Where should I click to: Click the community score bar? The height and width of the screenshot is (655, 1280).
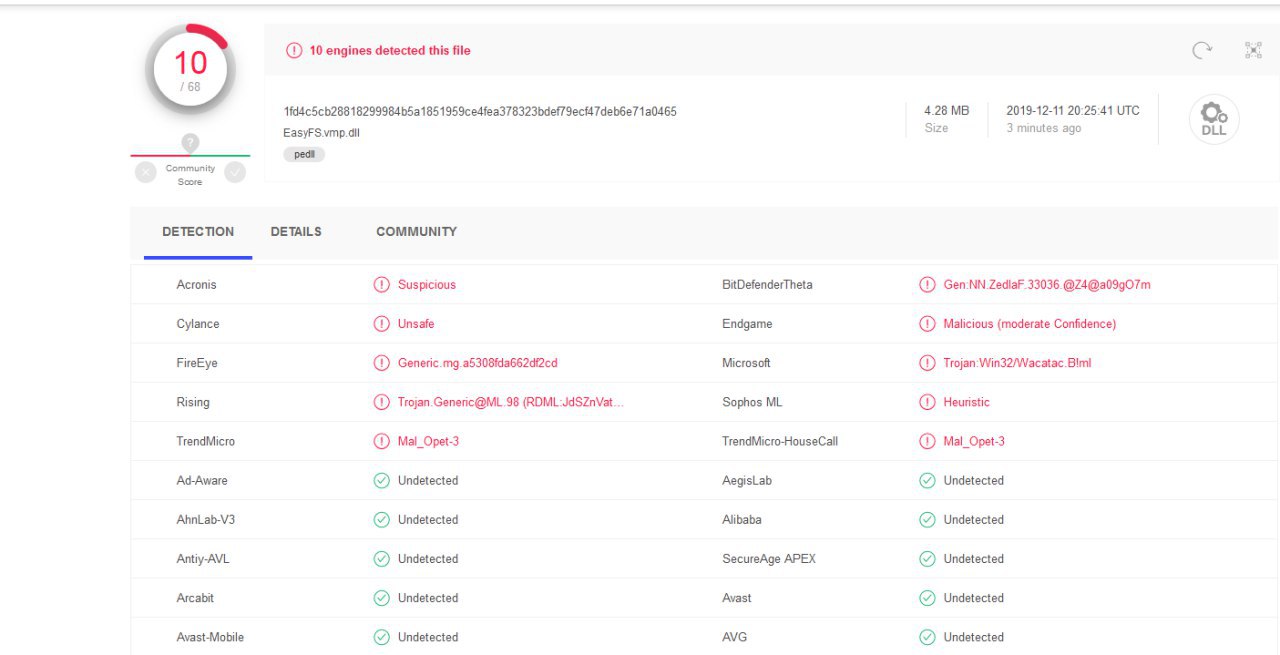(x=190, y=155)
